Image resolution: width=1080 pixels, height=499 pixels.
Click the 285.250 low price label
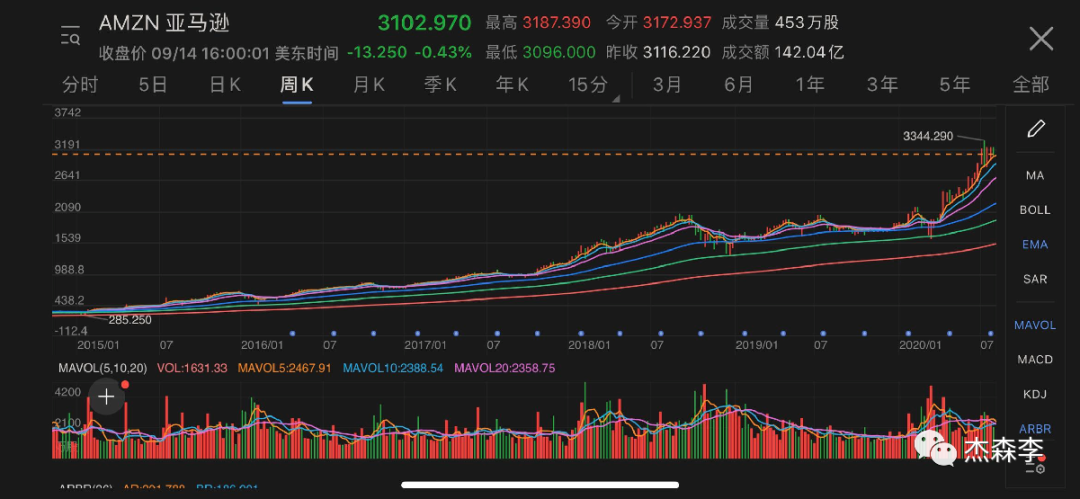[x=129, y=320]
